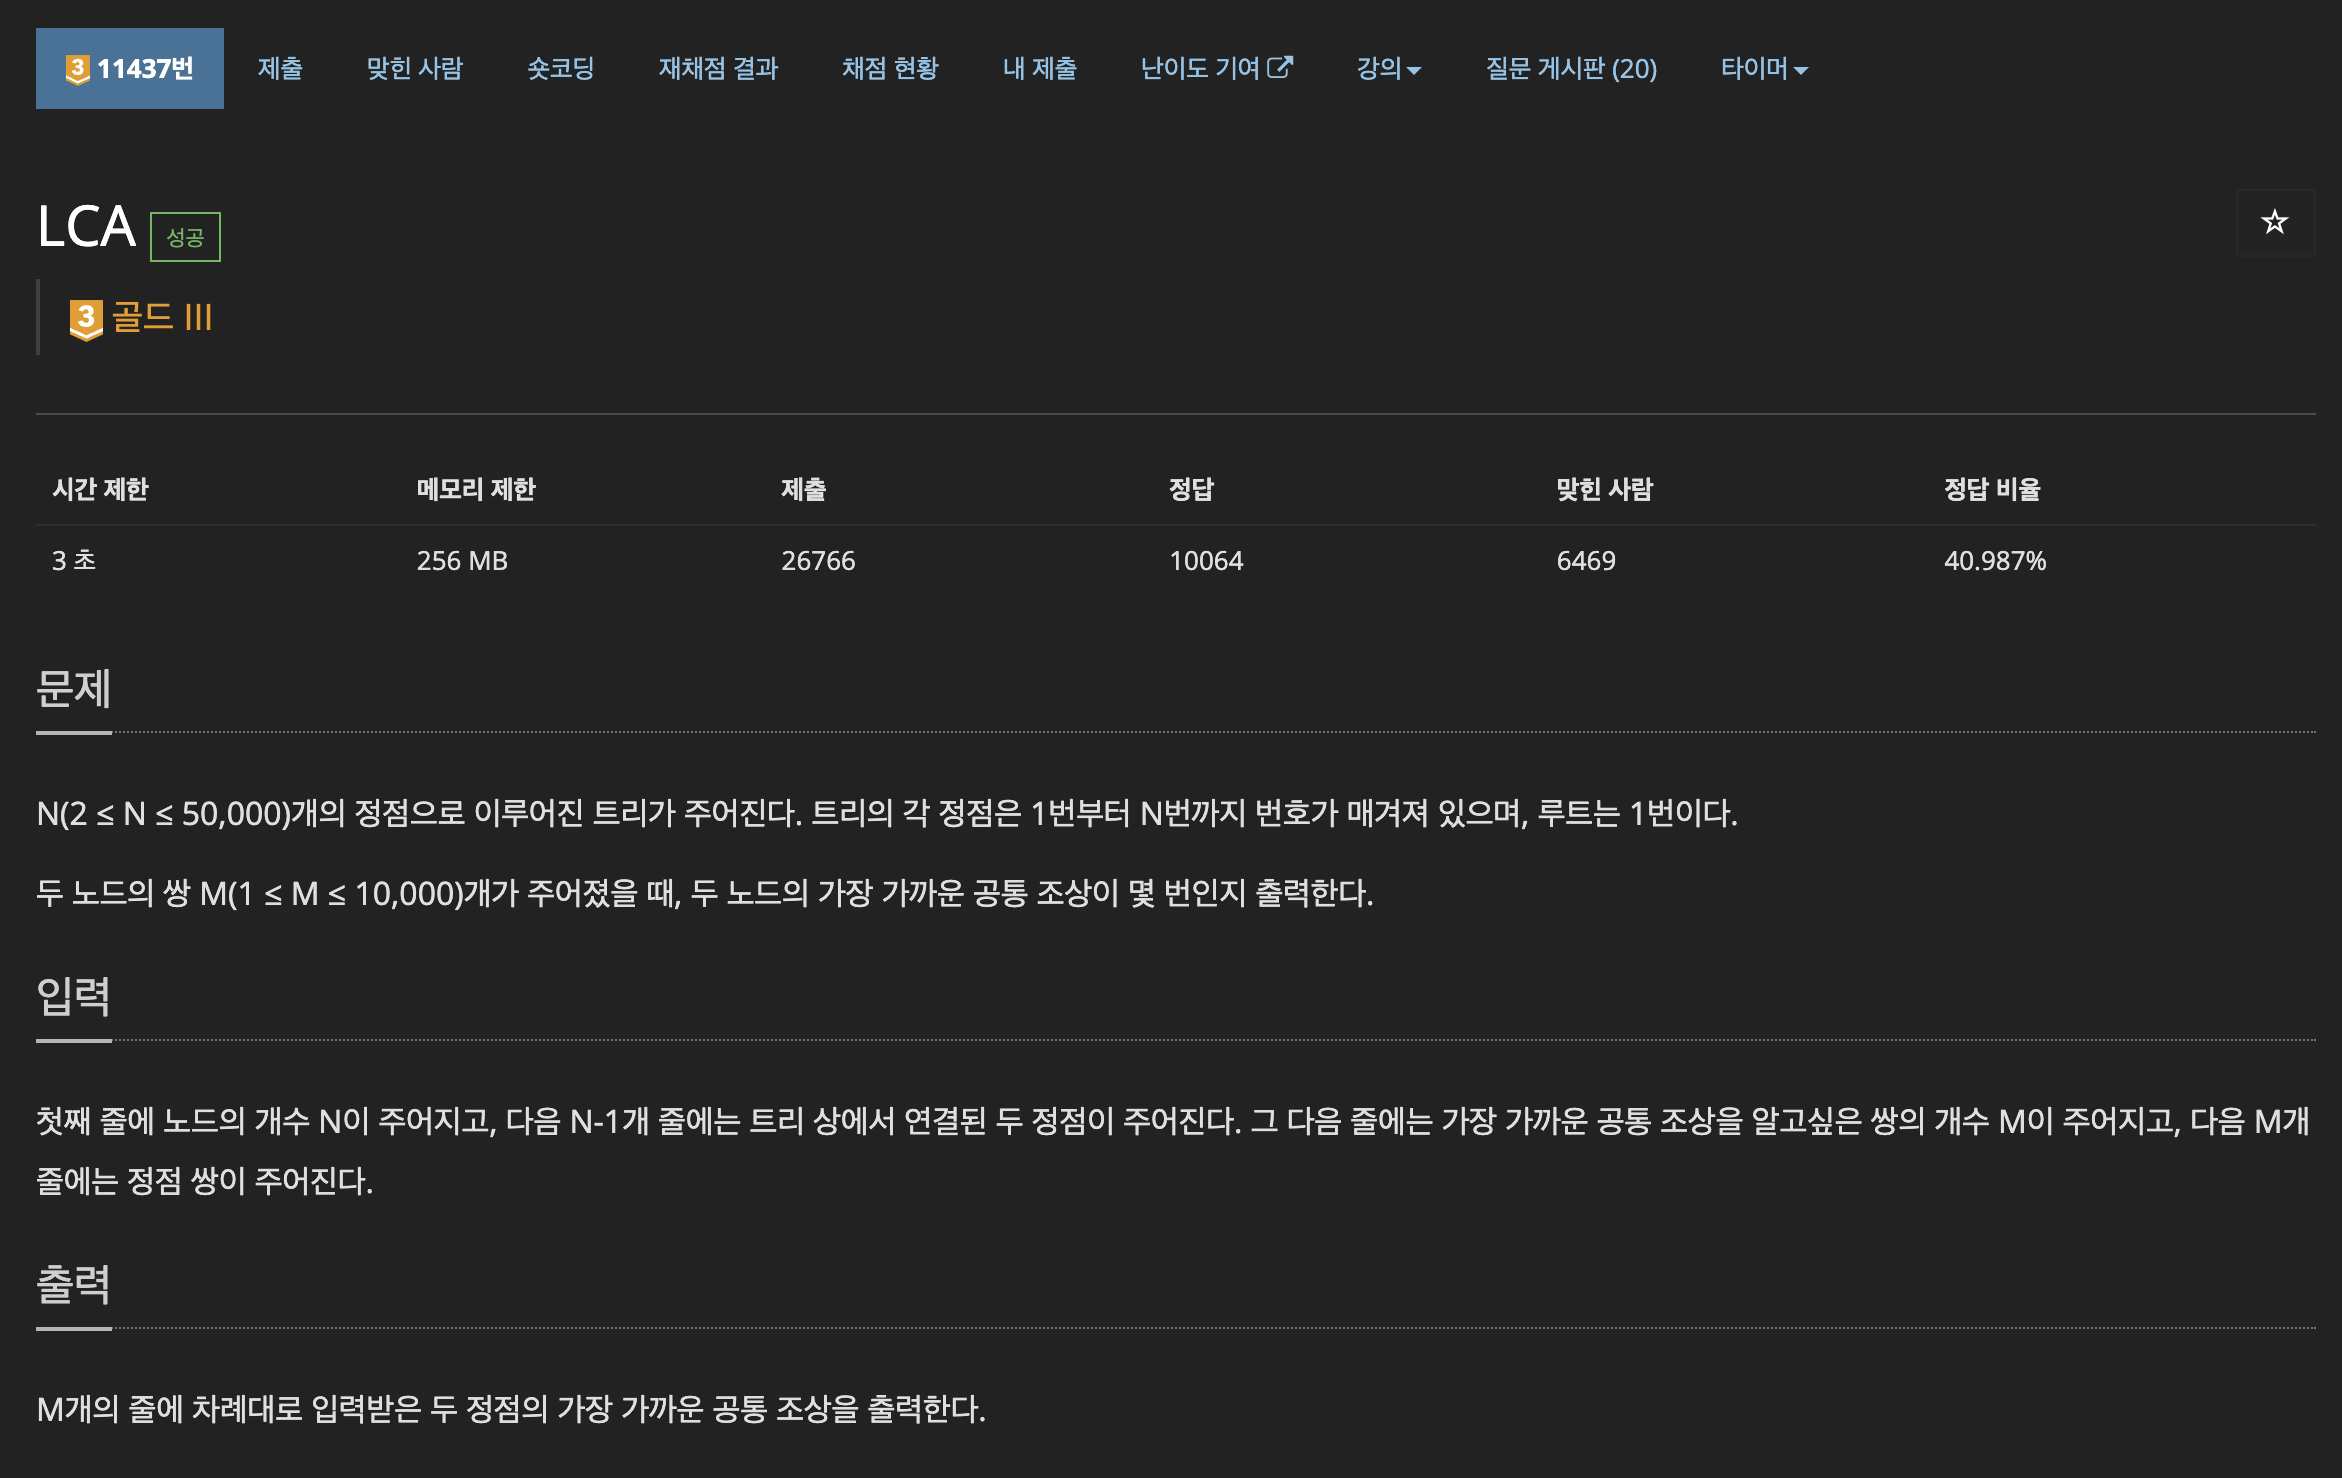The image size is (2342, 1478).
Task: Open the 제출 submit tab
Action: [280, 69]
